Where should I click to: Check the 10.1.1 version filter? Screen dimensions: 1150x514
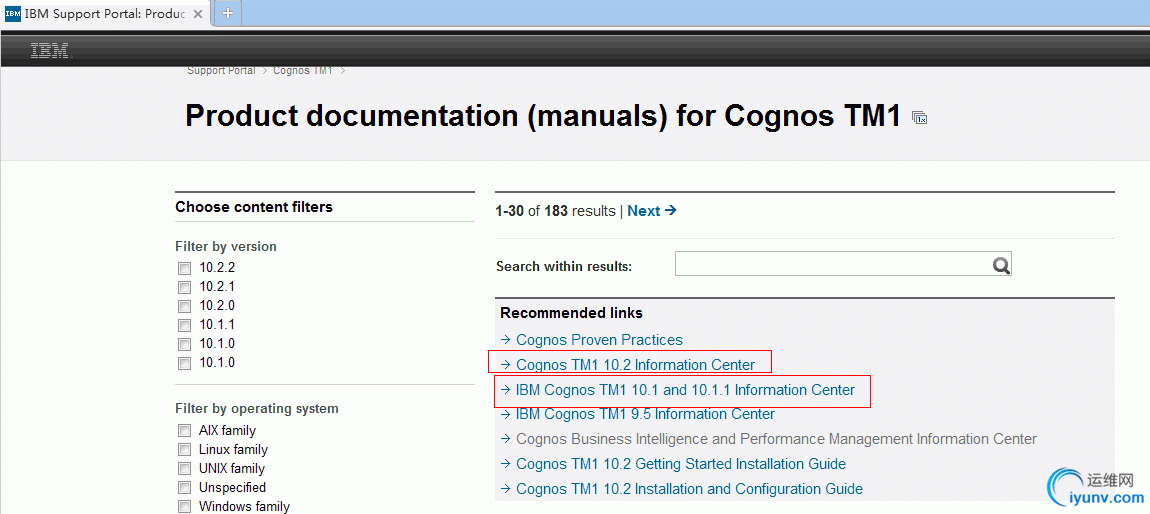pos(184,325)
